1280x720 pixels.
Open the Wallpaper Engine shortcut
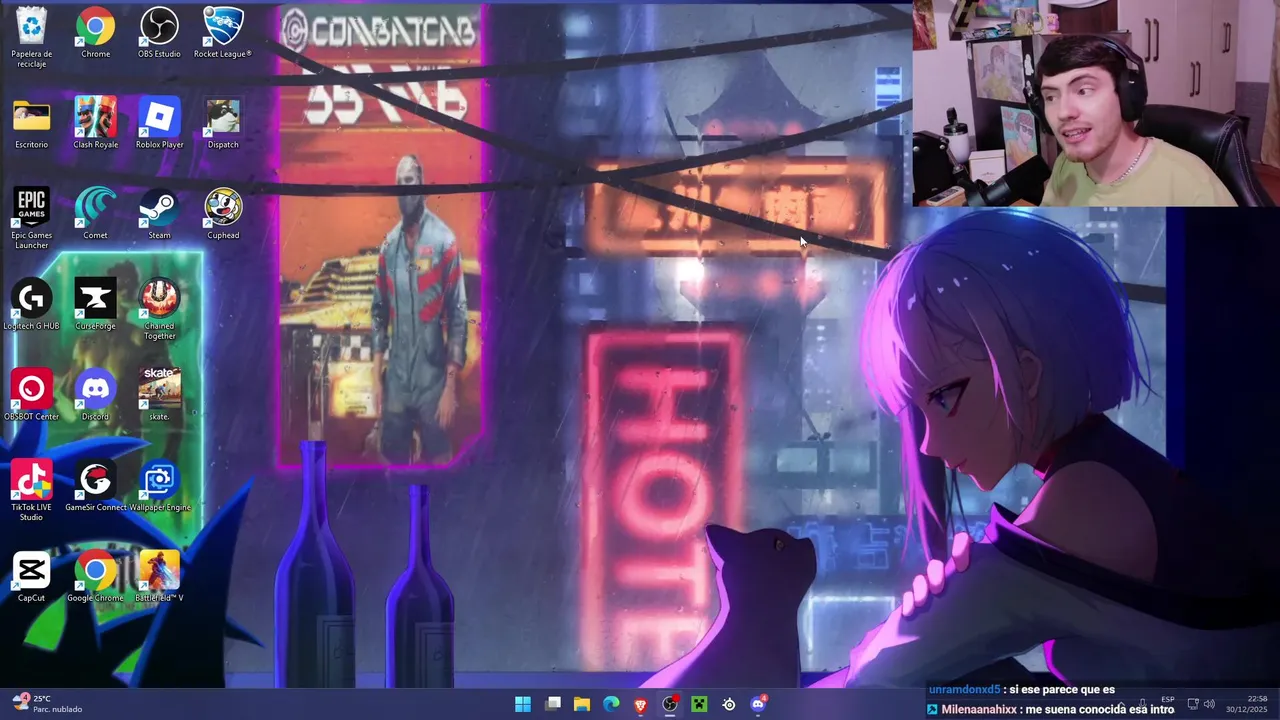tap(159, 486)
